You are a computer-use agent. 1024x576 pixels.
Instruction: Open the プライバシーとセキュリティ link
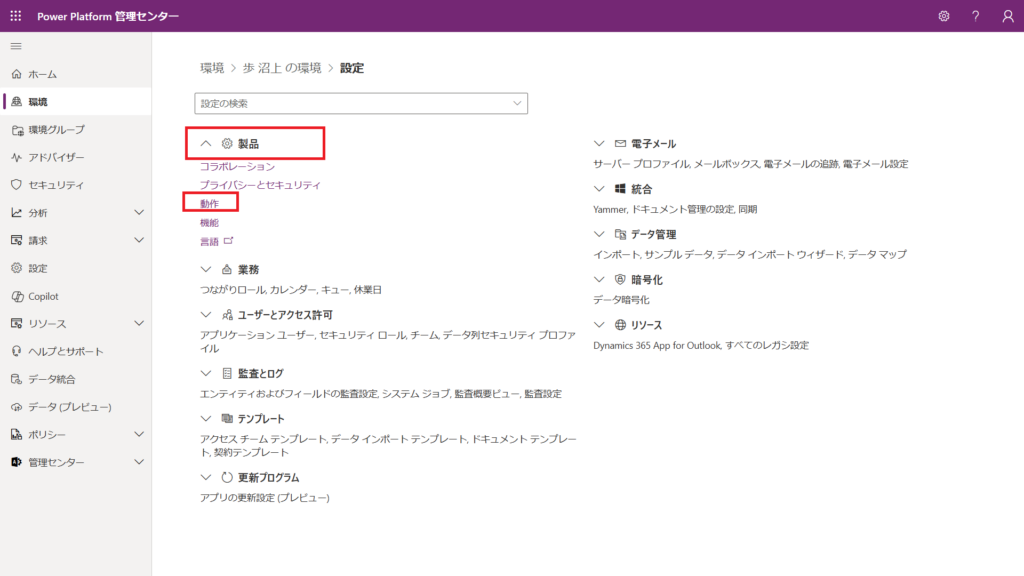260,185
